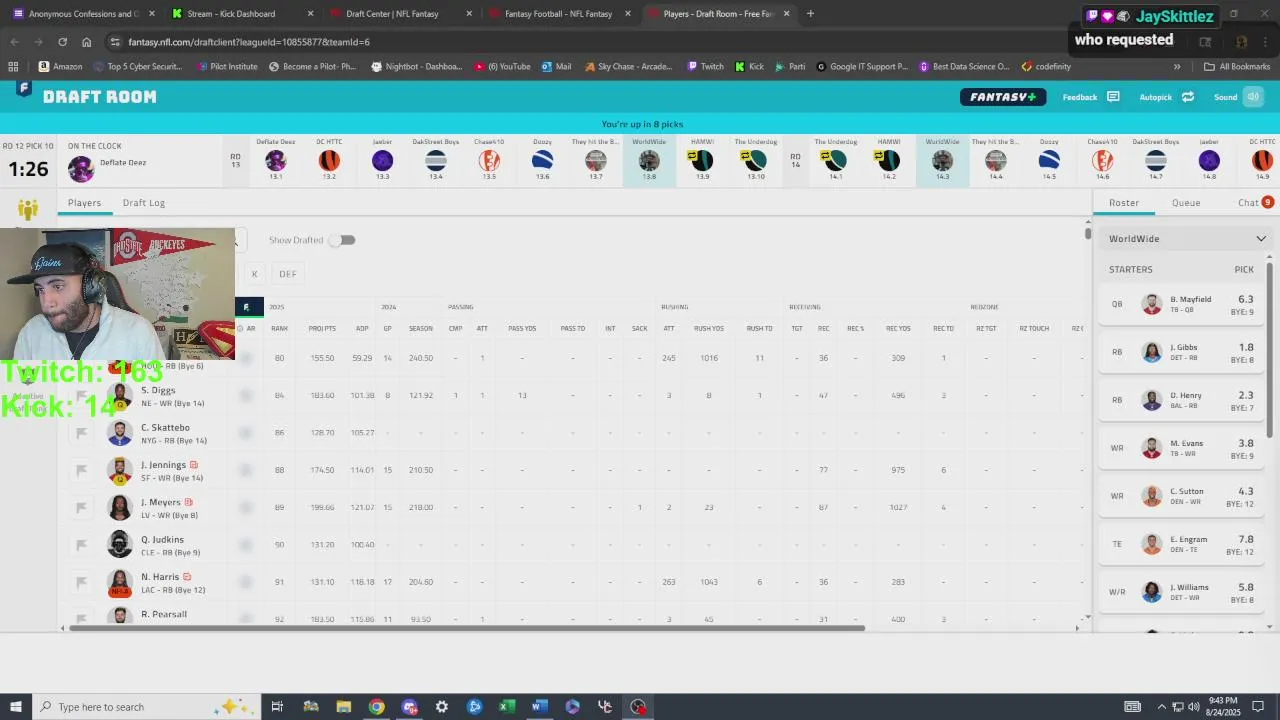This screenshot has height=720, width=1280.
Task: Click the 1043 rush yards value for N. Harris
Action: (x=709, y=582)
